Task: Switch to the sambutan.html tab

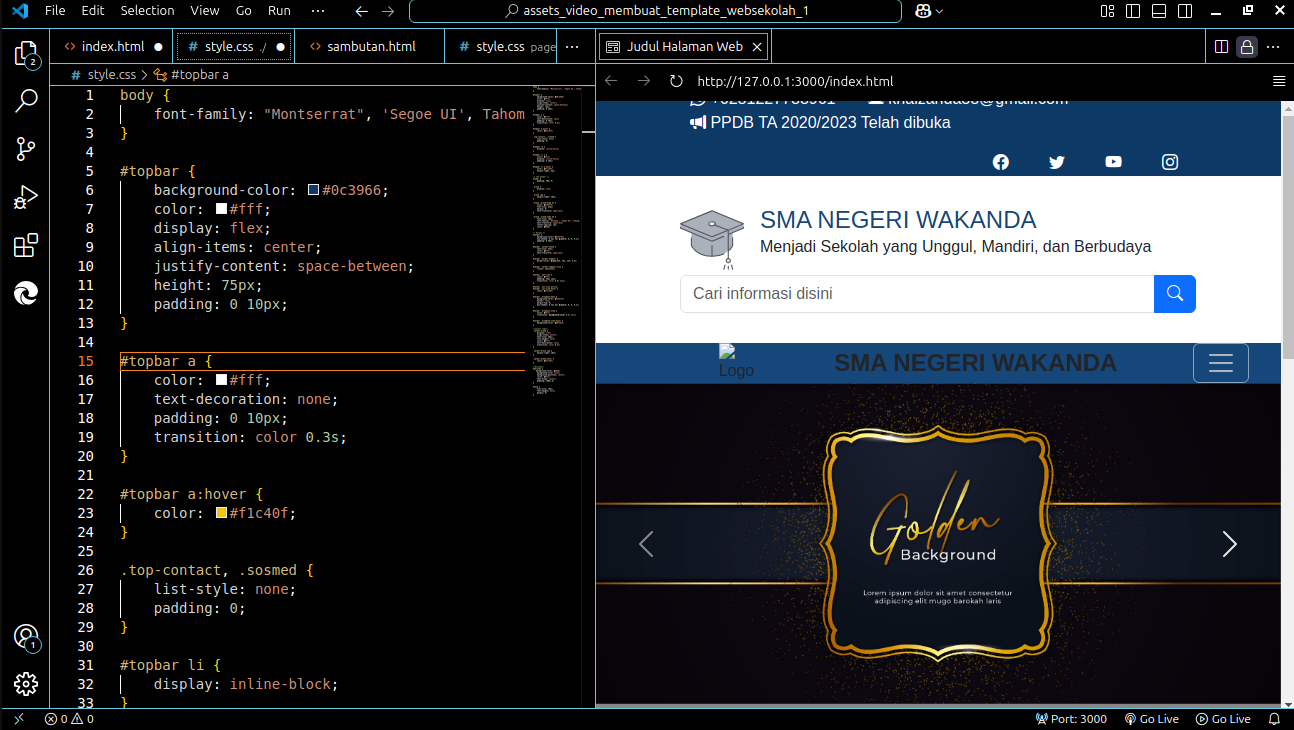Action: [x=370, y=47]
